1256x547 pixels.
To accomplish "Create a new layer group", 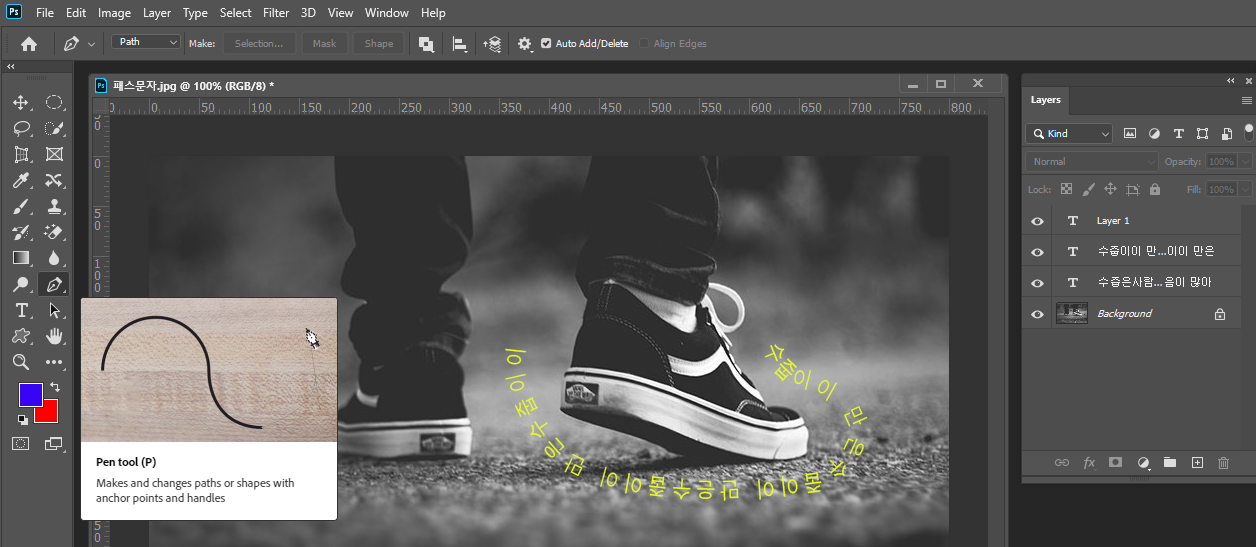I will 1169,463.
